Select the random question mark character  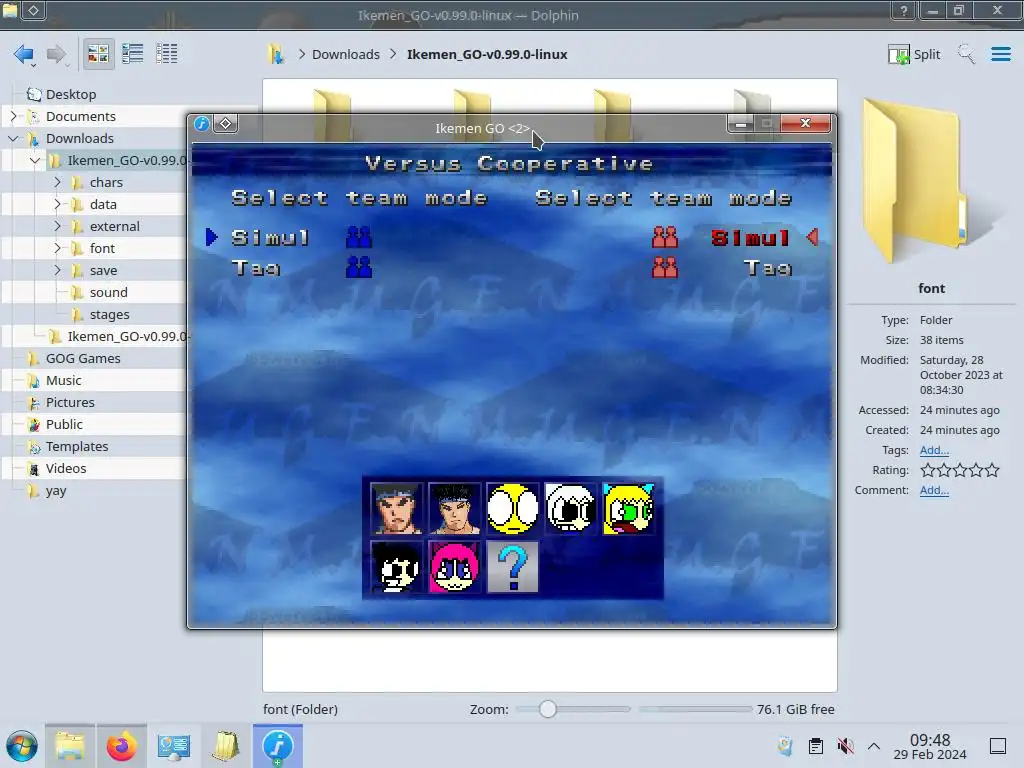513,567
